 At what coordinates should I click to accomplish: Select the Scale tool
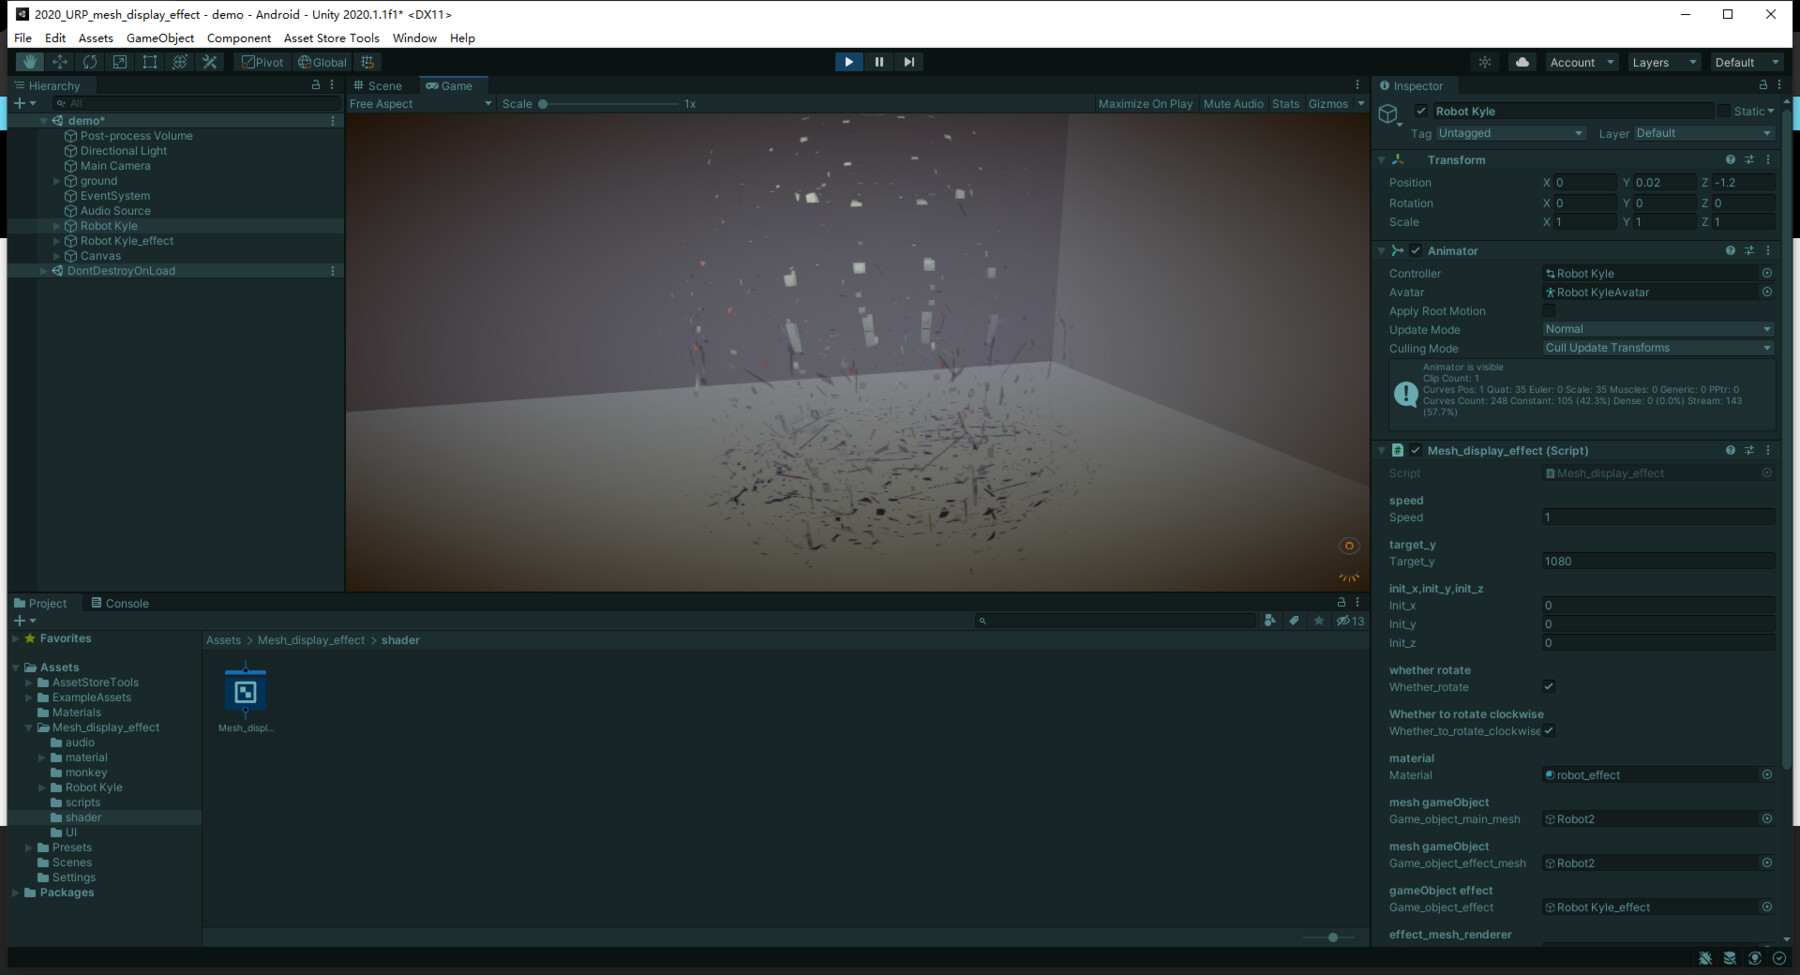pos(120,61)
